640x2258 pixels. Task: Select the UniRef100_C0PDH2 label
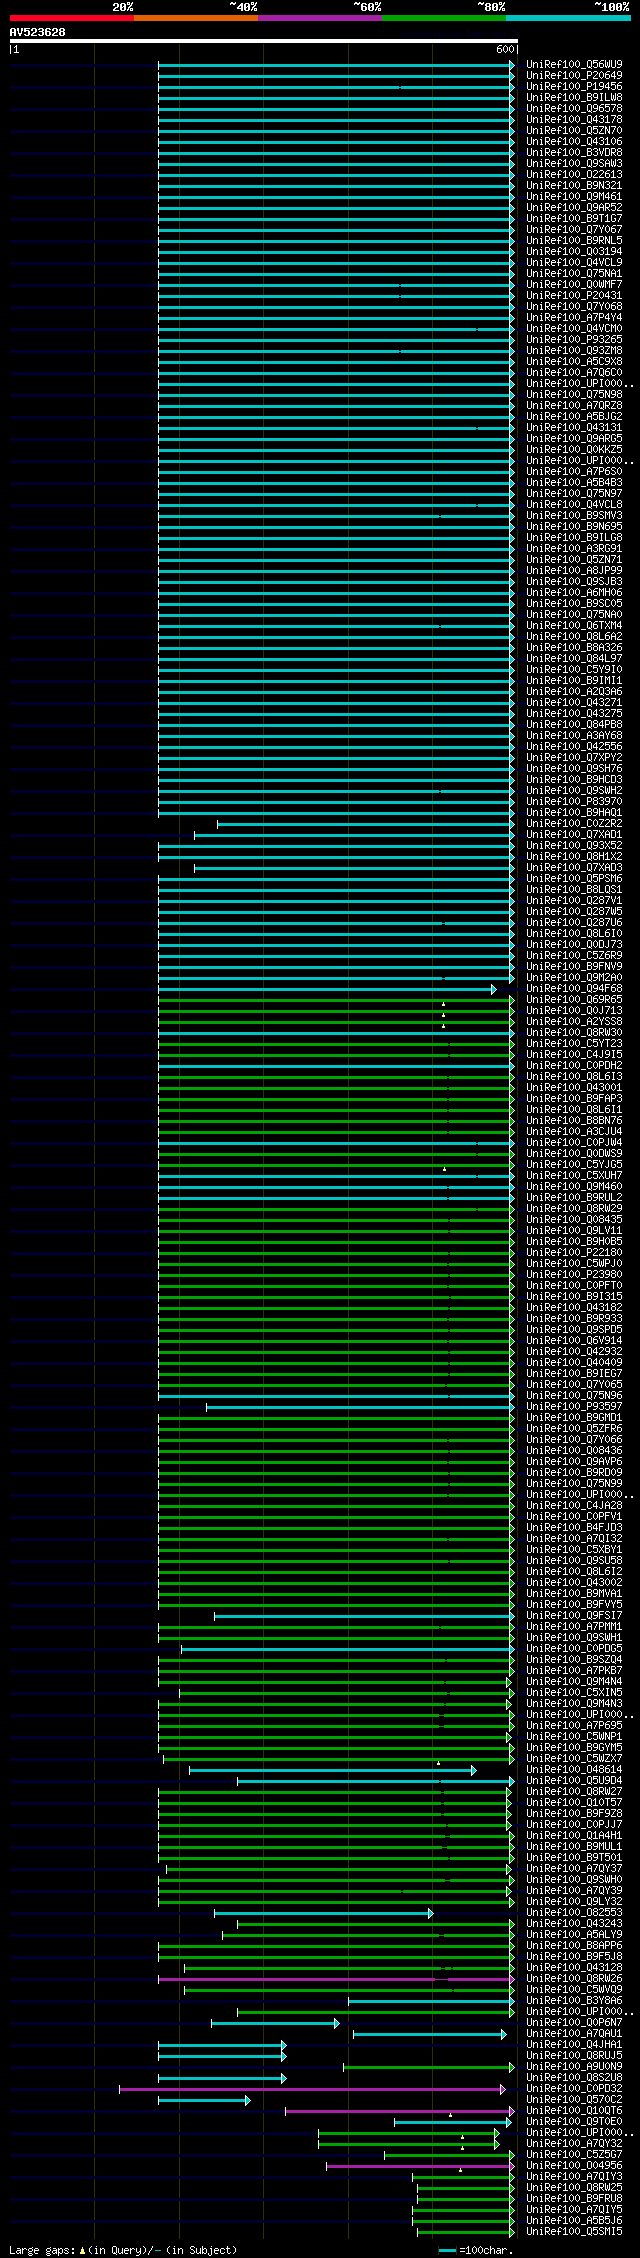pos(574,1065)
